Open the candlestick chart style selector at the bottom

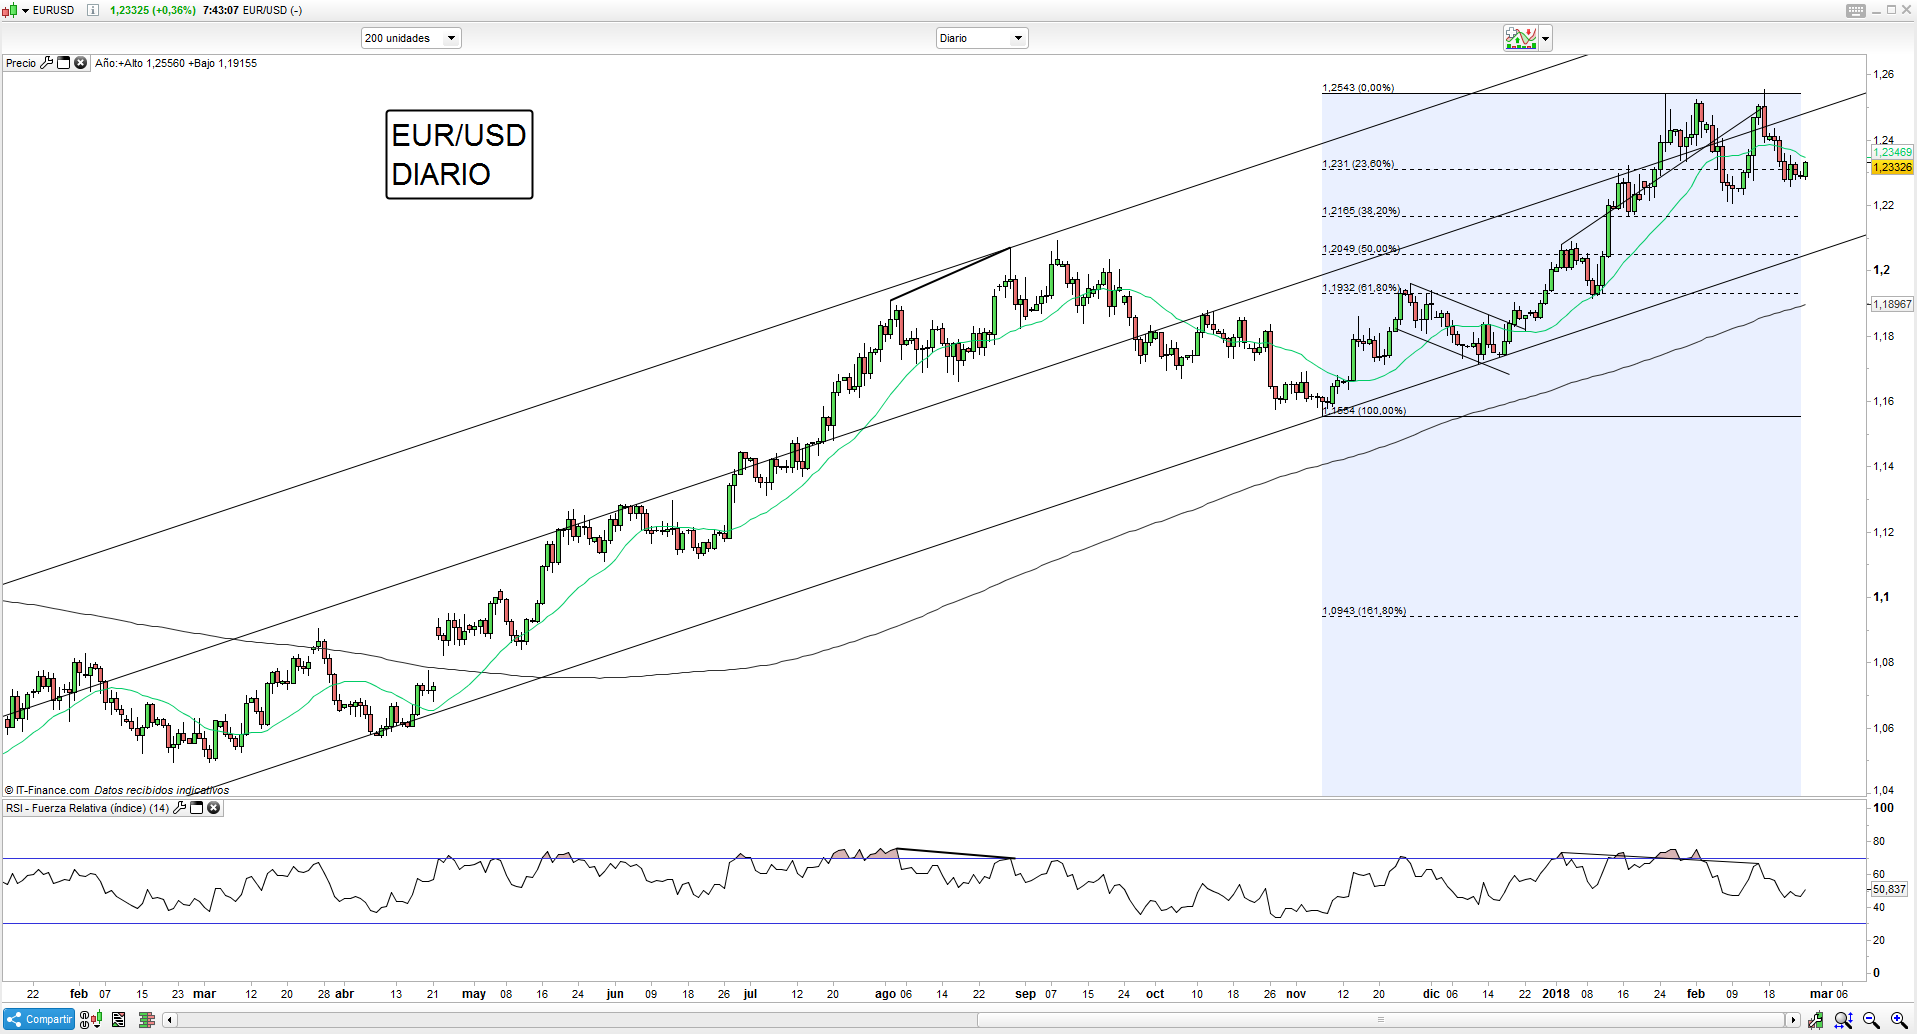click(97, 1020)
